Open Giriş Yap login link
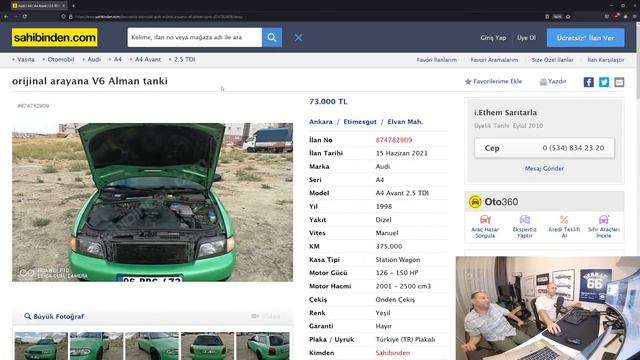The image size is (640, 360). 493,38
